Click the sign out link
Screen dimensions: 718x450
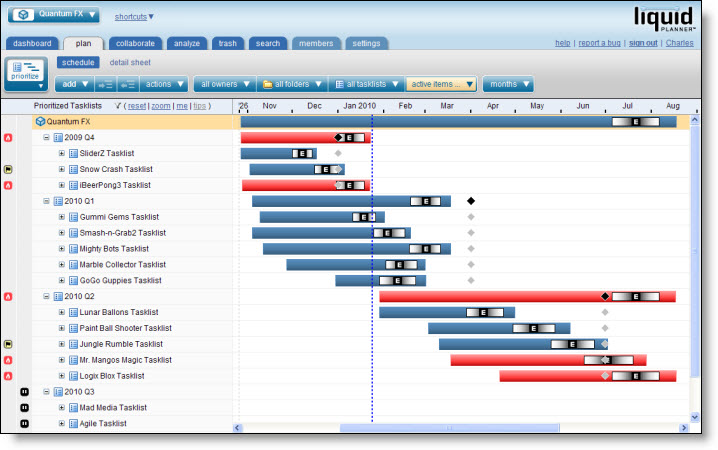coord(643,43)
